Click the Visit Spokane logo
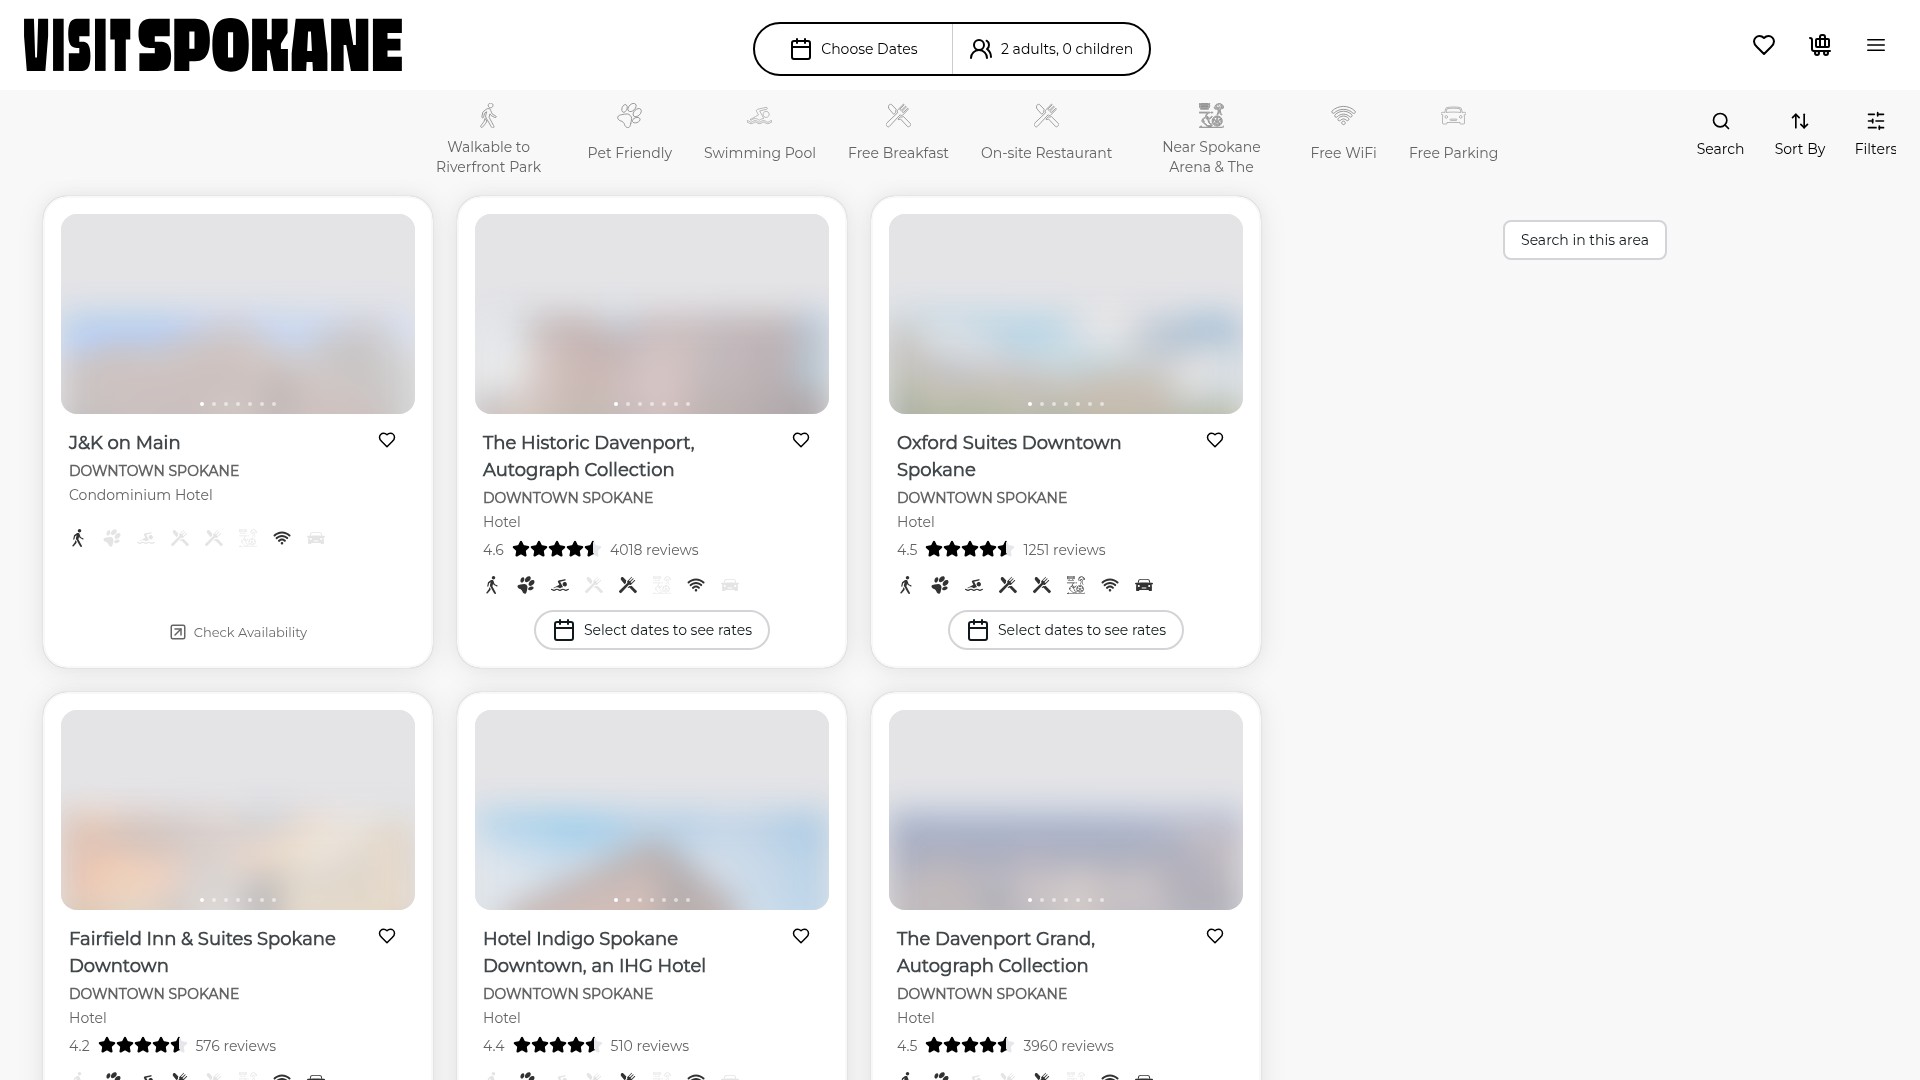The width and height of the screenshot is (1920, 1080). point(213,45)
